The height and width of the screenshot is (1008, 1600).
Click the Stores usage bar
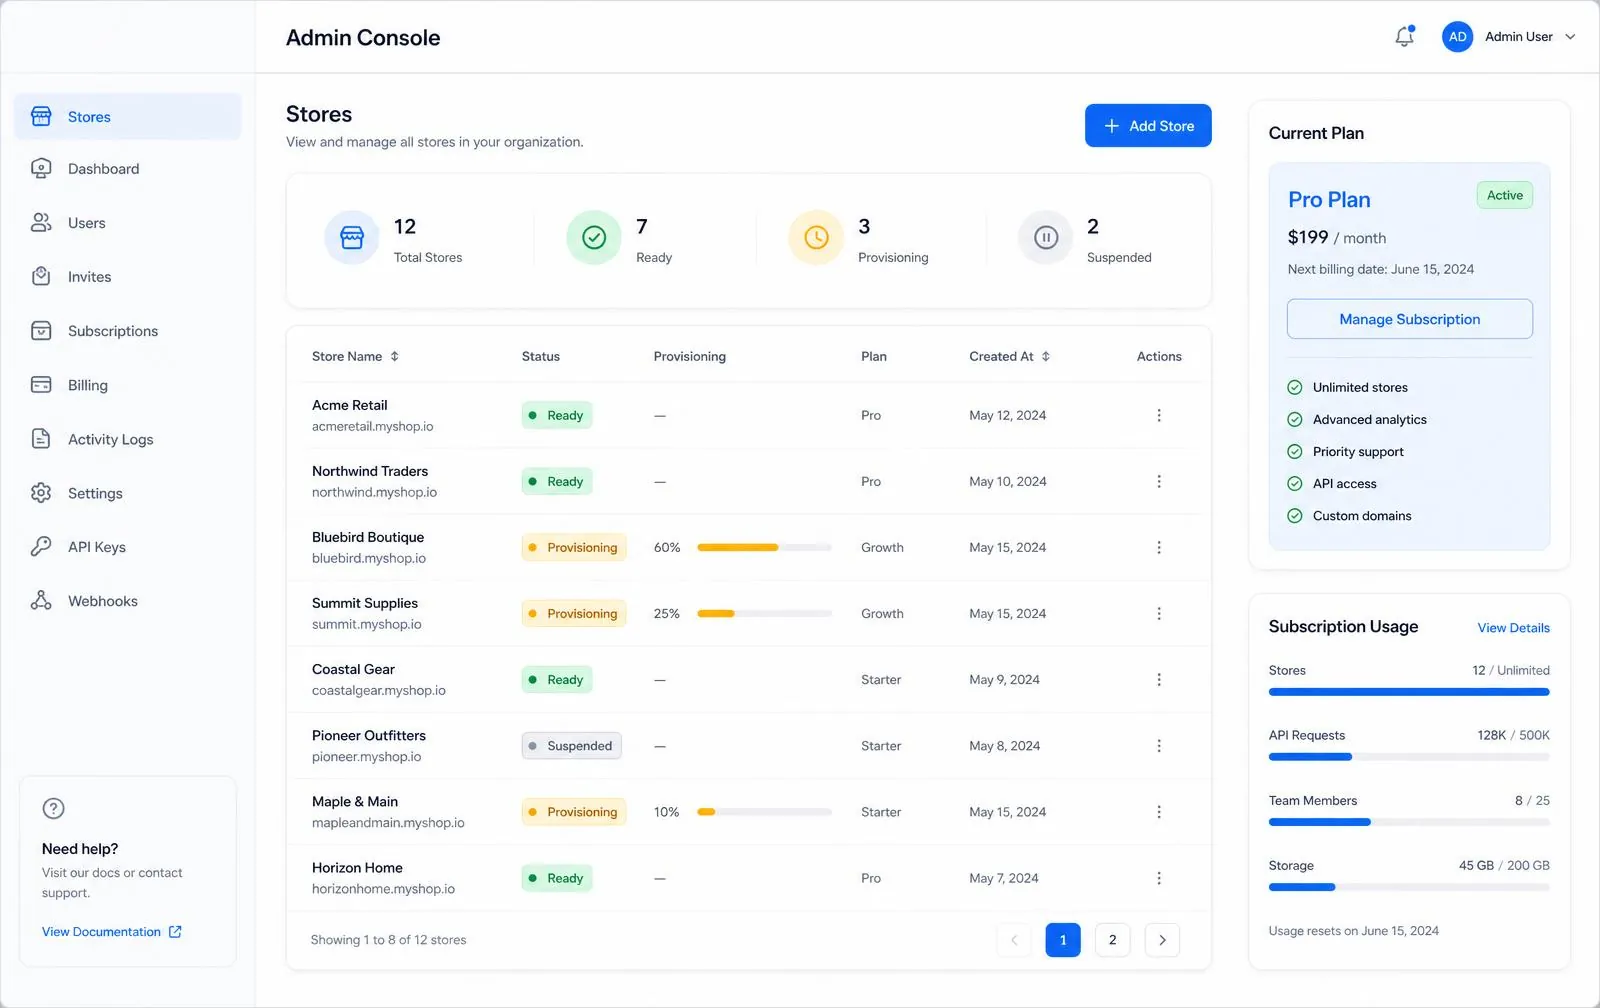pyautogui.click(x=1409, y=692)
